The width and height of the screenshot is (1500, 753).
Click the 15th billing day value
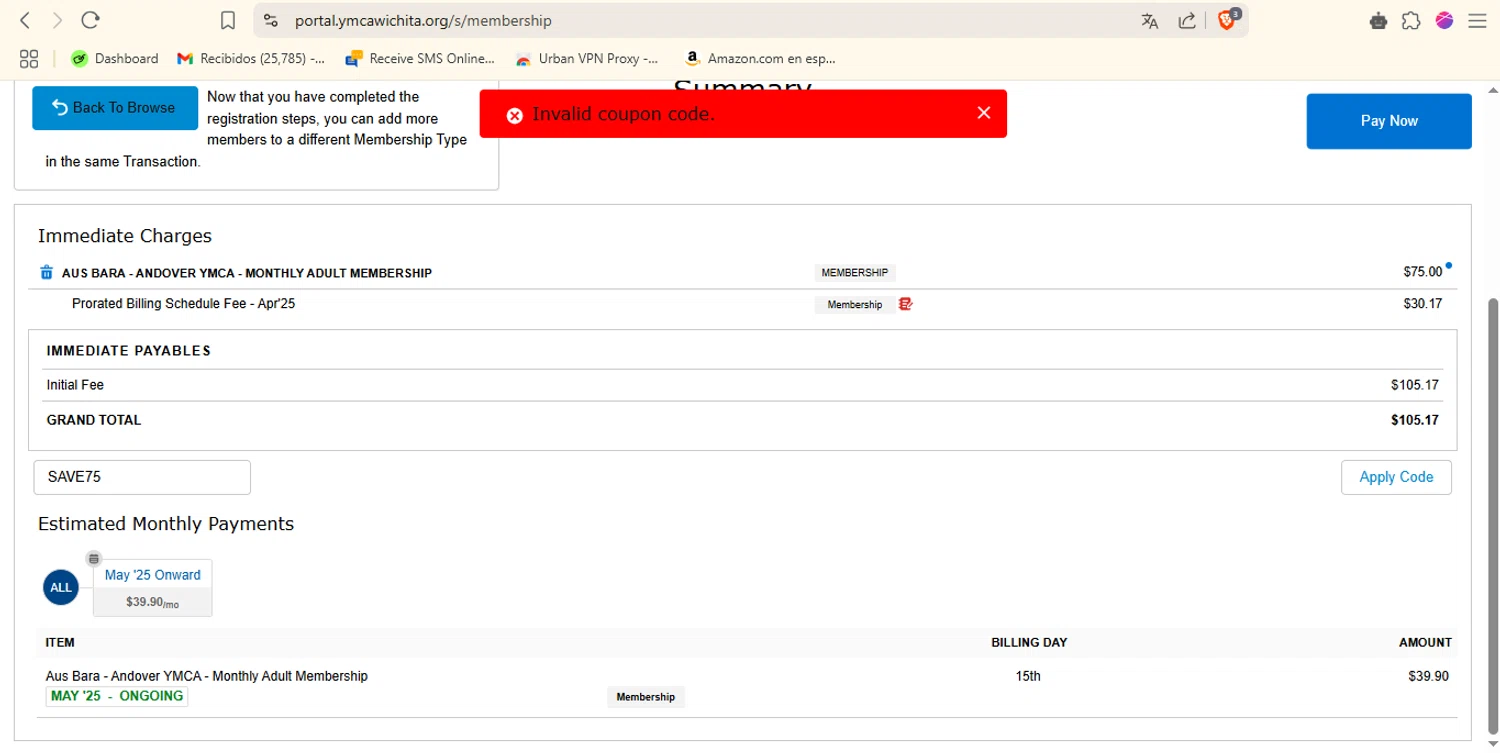(x=1028, y=676)
